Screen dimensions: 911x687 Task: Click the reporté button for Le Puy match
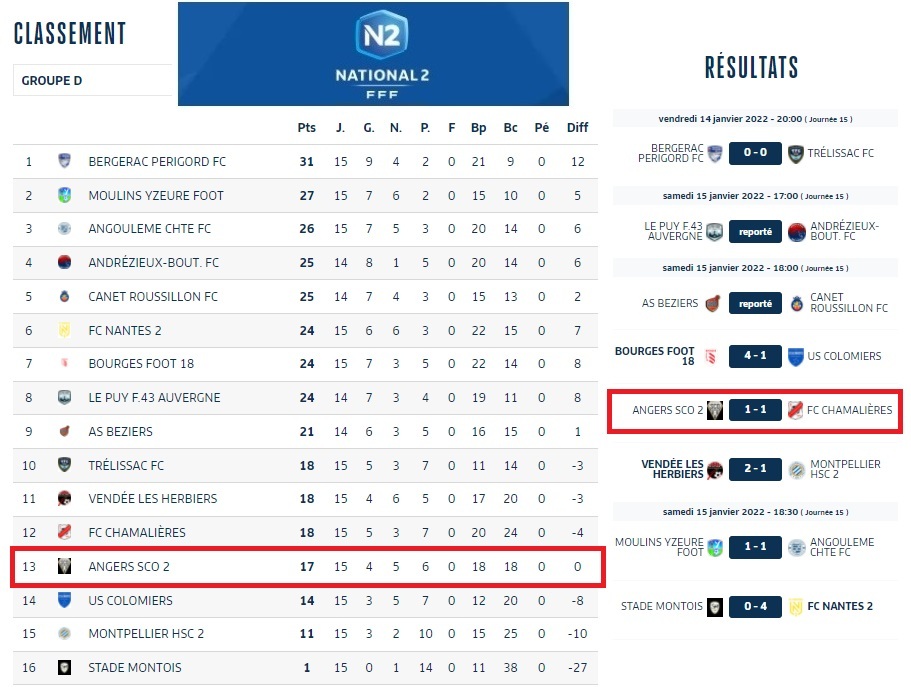click(x=755, y=232)
